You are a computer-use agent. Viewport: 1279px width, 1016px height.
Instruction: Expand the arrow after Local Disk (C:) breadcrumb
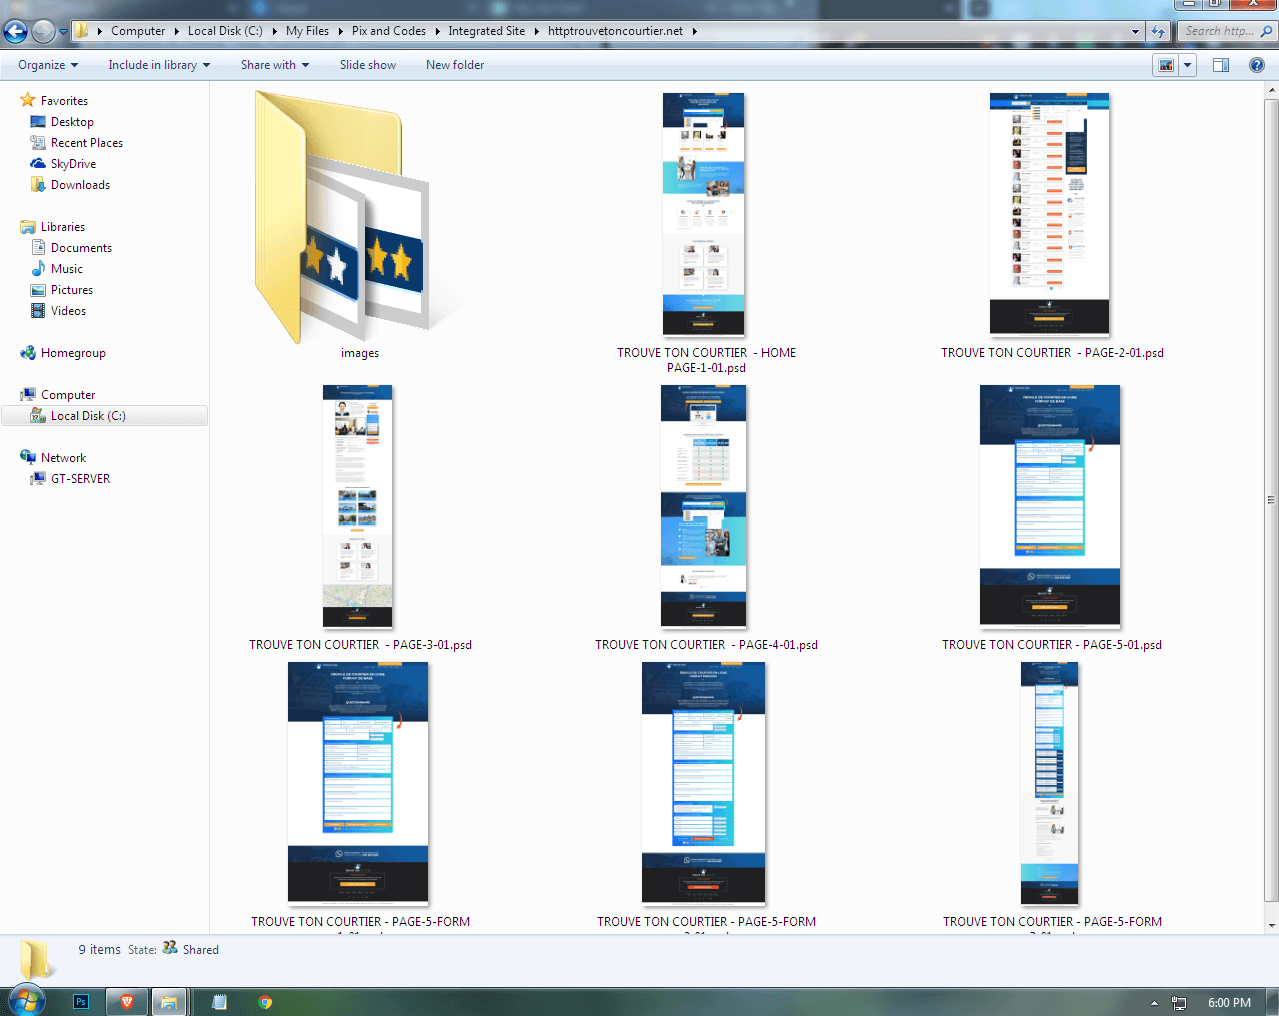[274, 31]
